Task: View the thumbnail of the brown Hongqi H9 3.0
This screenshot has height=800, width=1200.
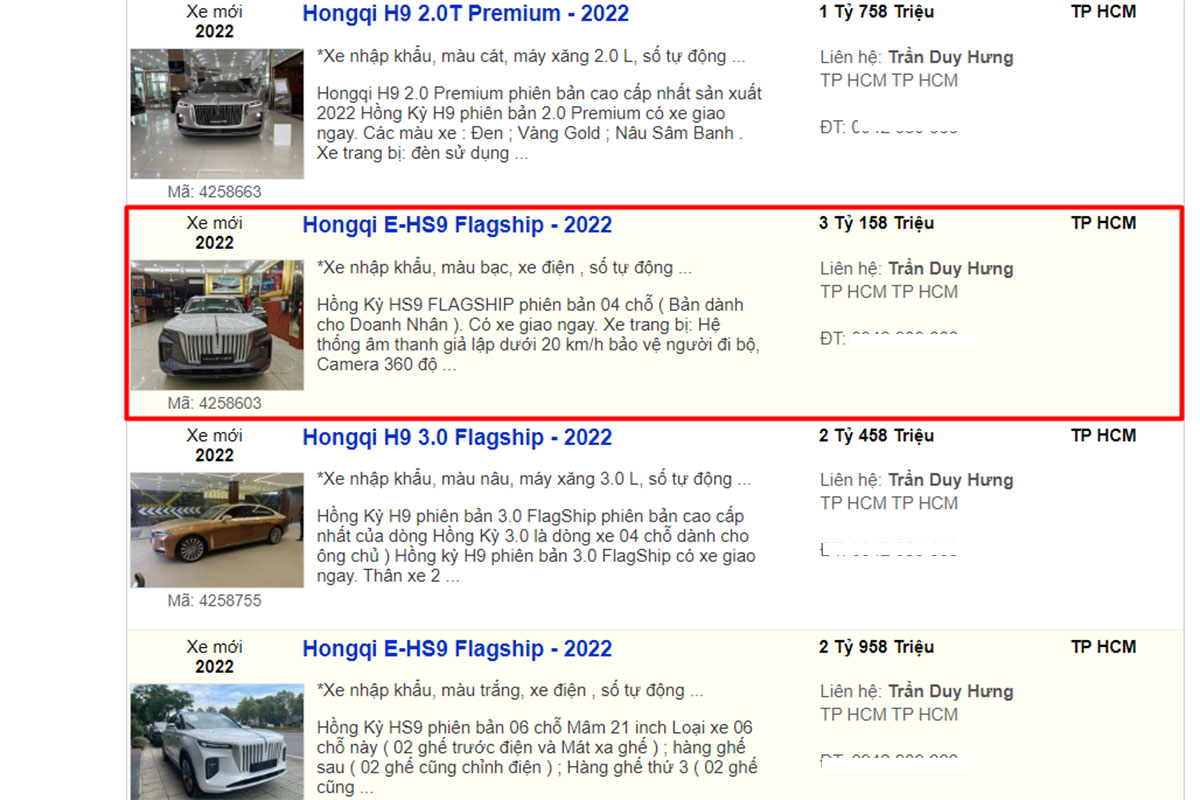Action: 217,530
